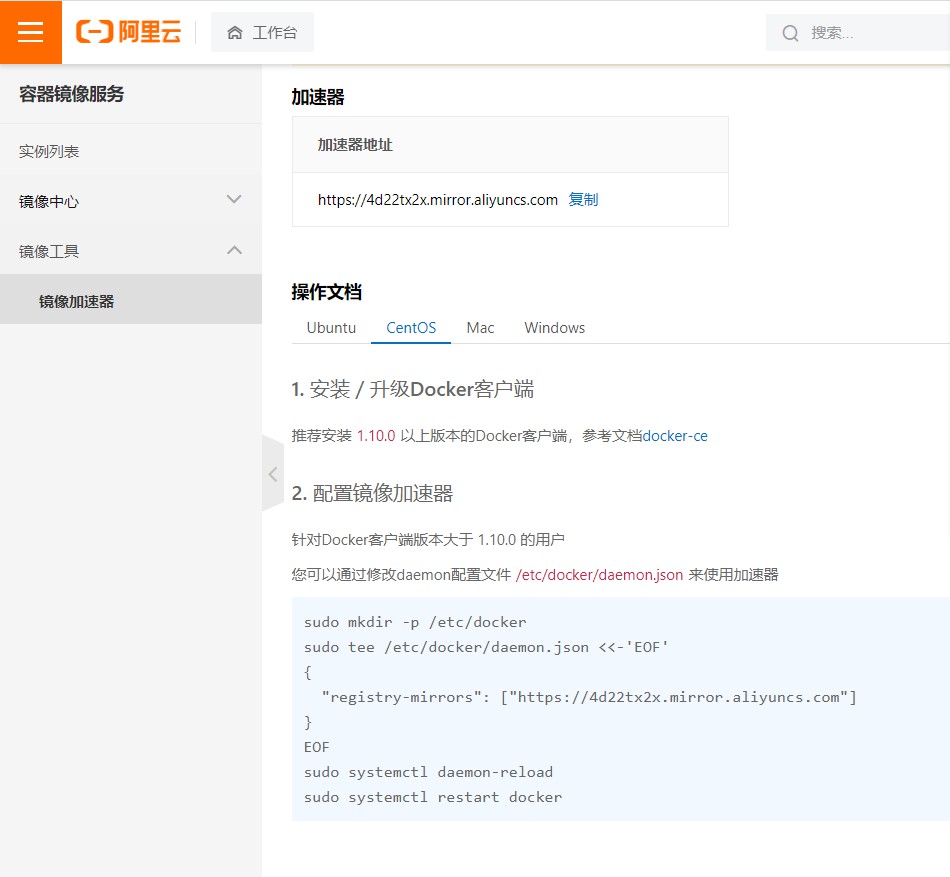
Task: Click the 'sudo systemctl daemon-reload' line
Action: coord(428,772)
